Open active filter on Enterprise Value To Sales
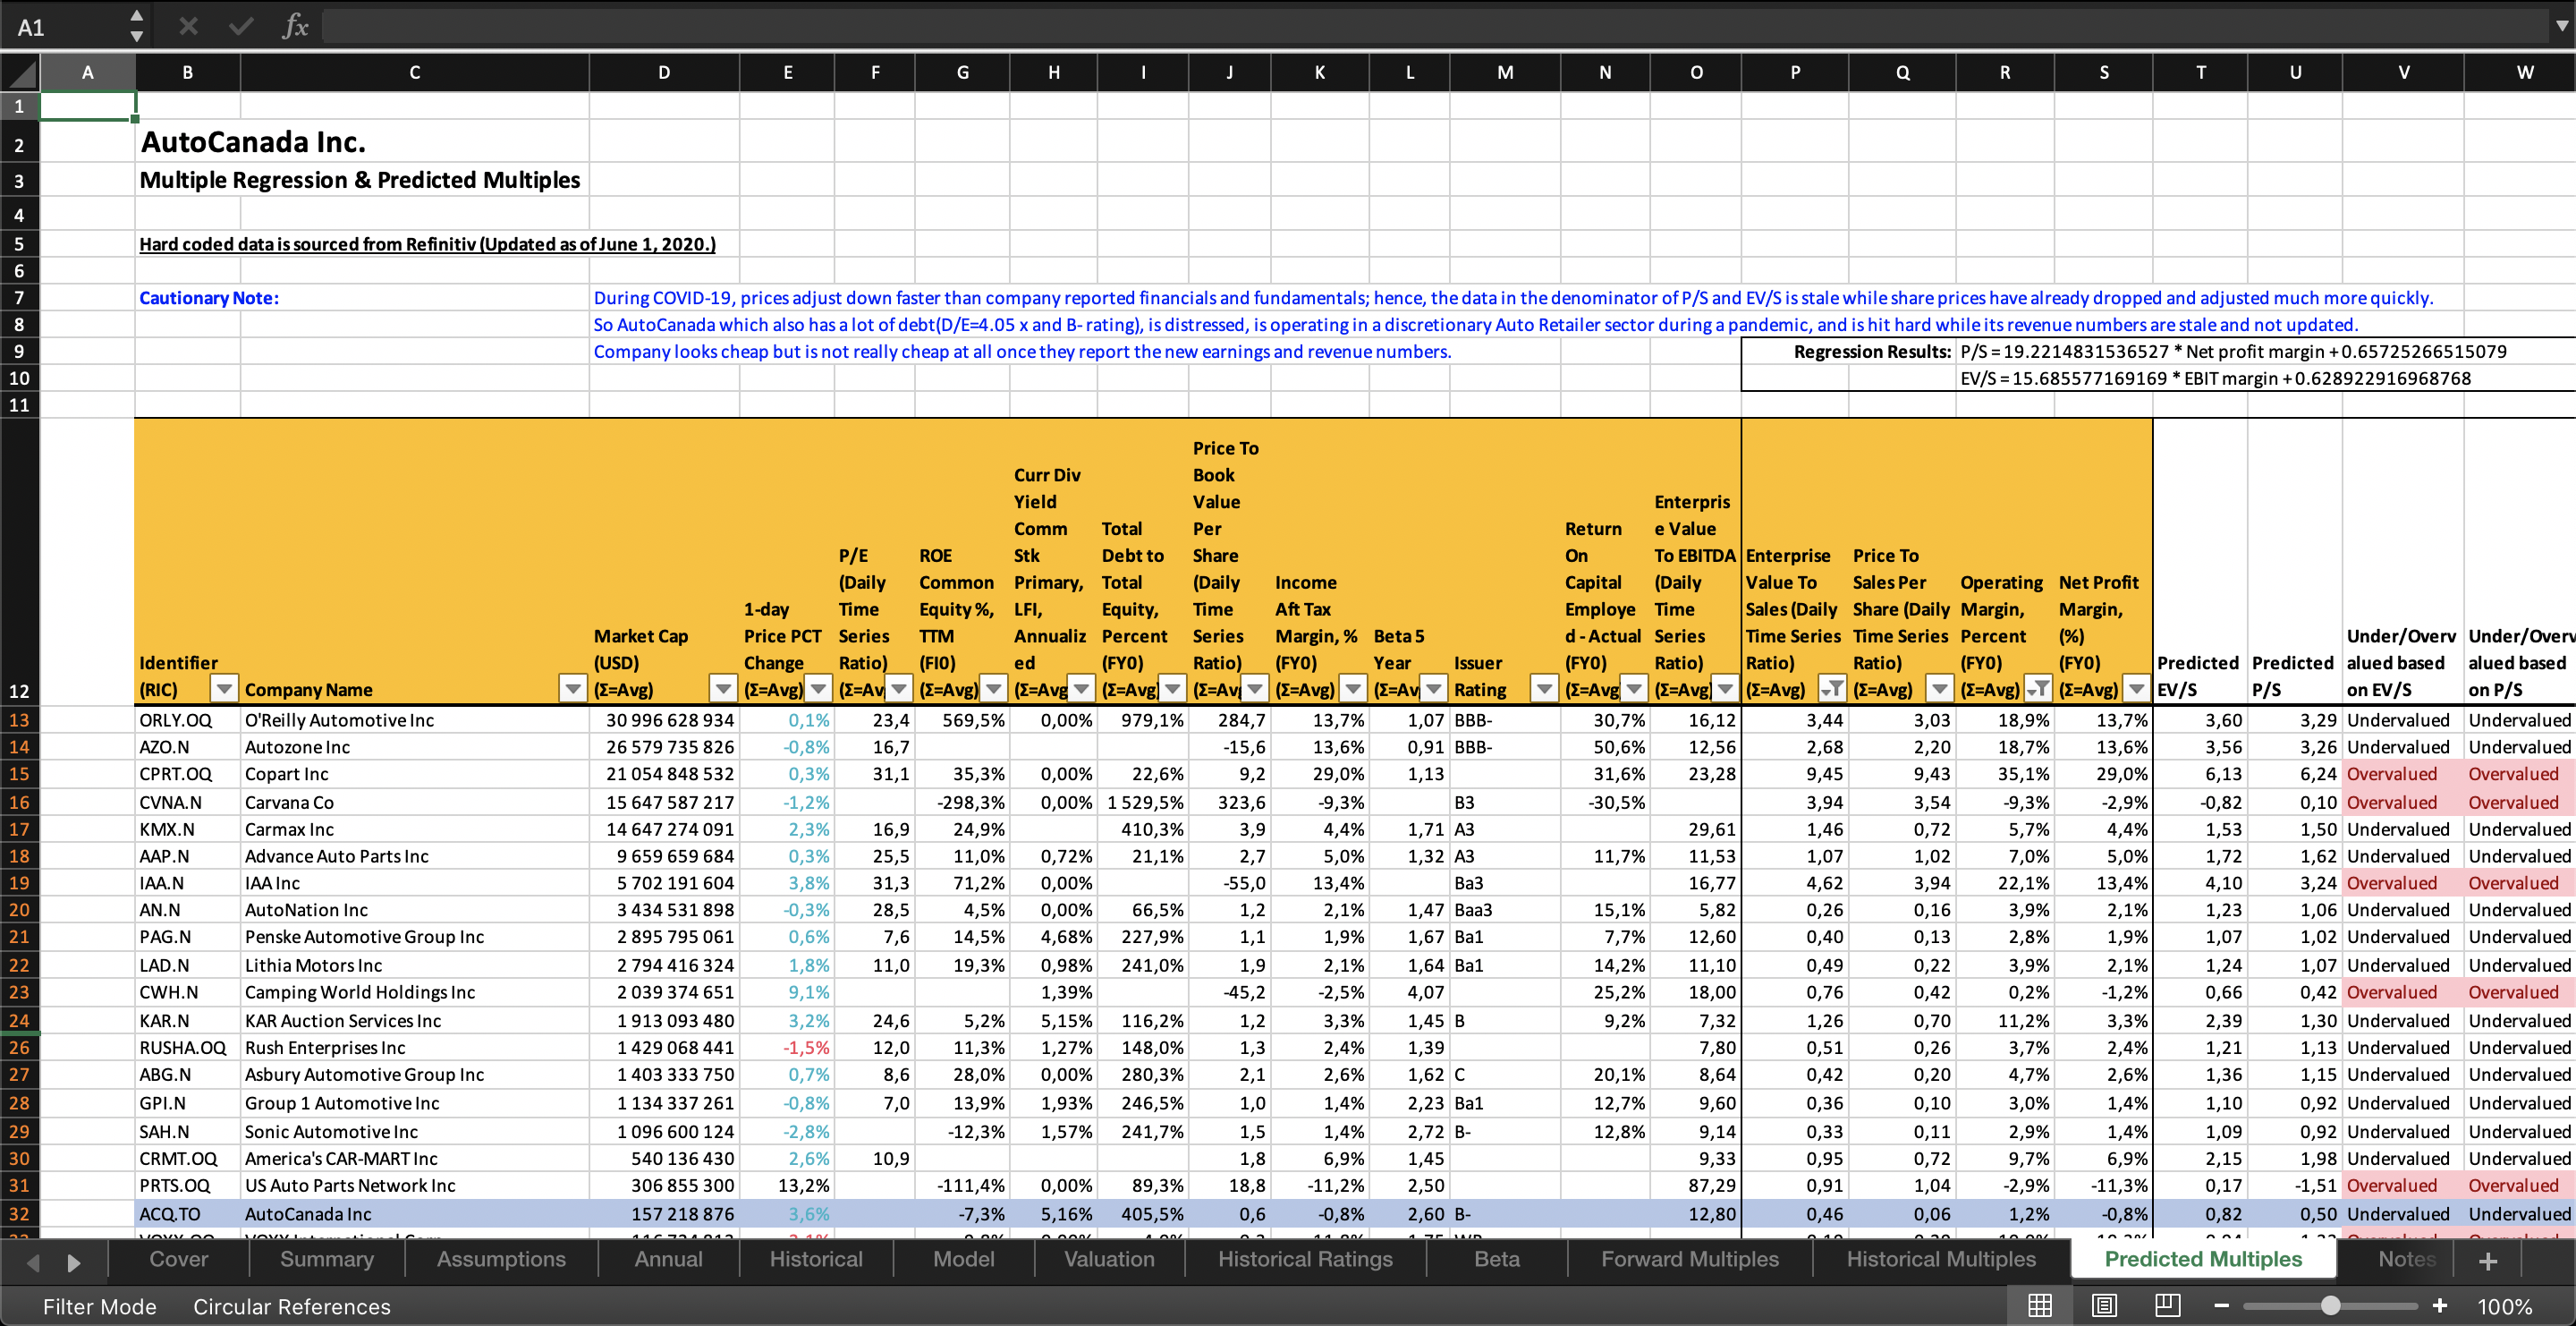Image resolution: width=2576 pixels, height=1326 pixels. click(x=1832, y=688)
